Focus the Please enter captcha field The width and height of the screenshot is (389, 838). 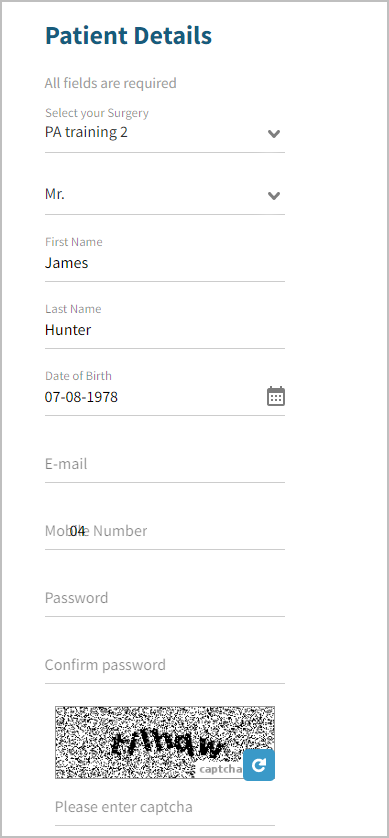pos(165,807)
